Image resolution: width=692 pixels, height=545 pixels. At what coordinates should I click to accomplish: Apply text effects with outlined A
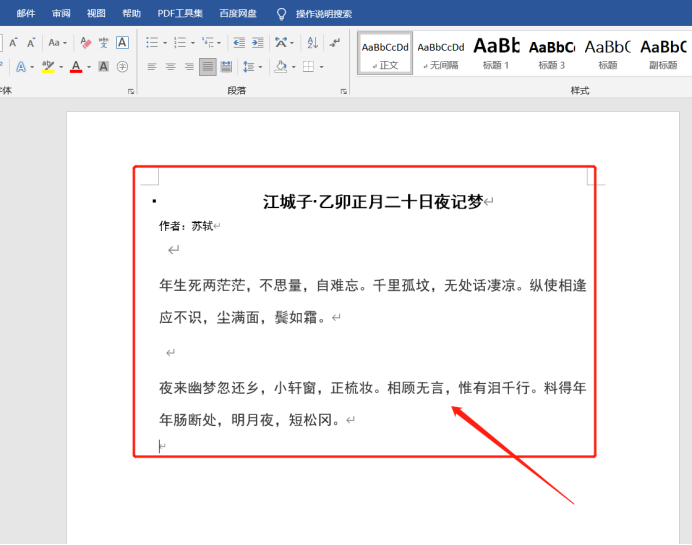click(20, 67)
